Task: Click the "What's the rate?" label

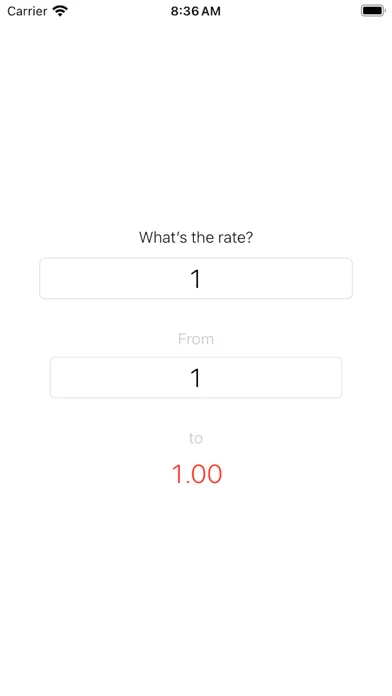Action: click(196, 237)
